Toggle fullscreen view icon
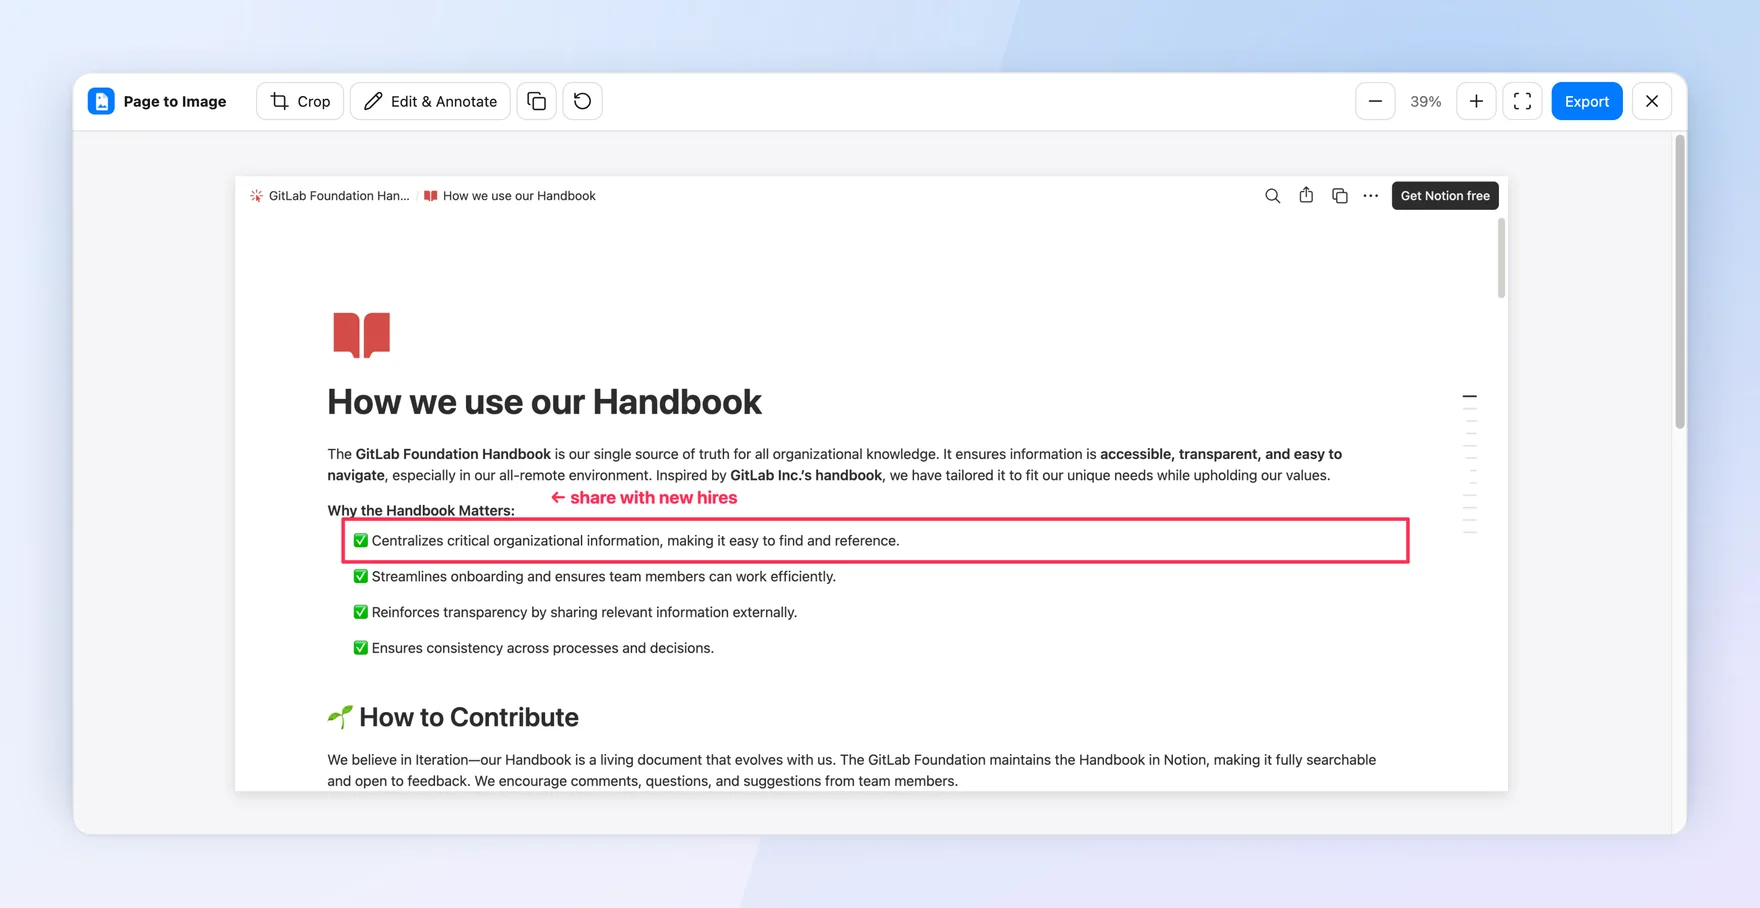 point(1522,101)
